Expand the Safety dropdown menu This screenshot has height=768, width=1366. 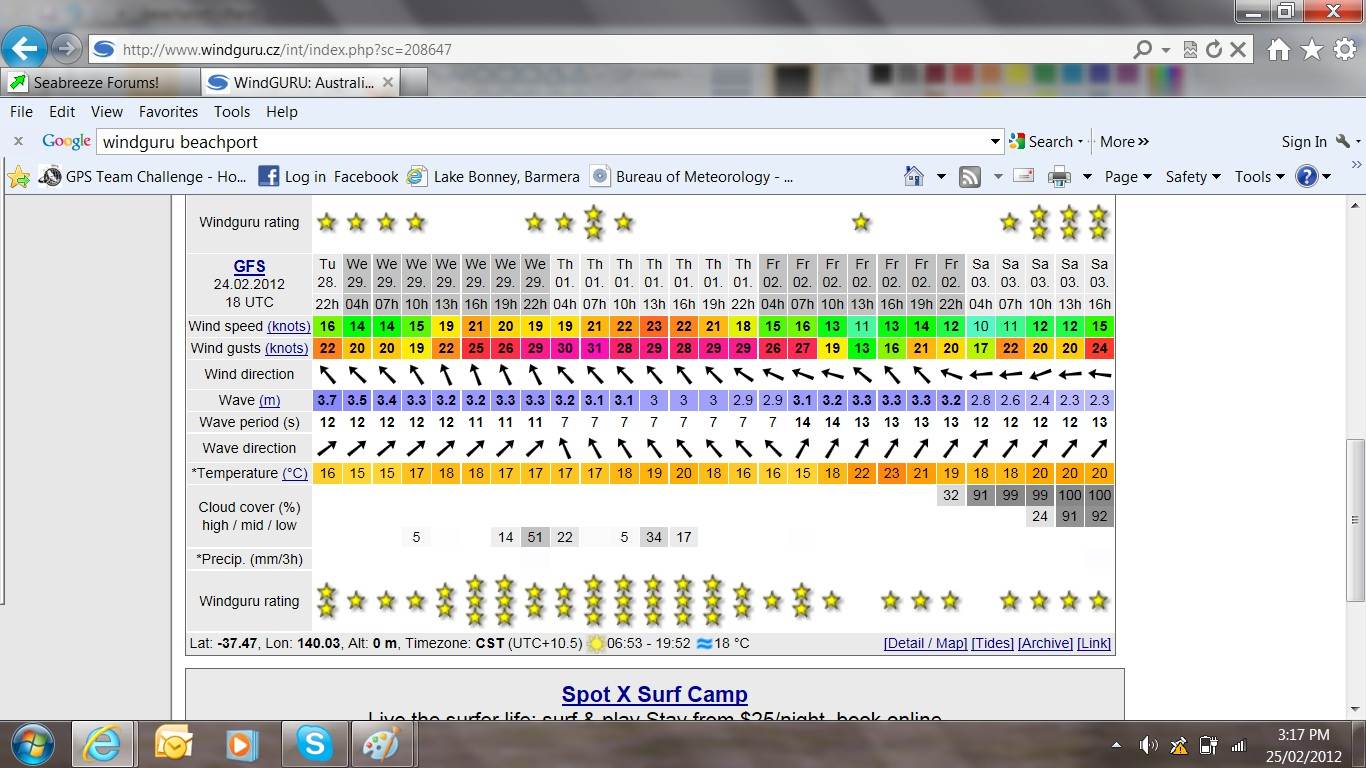point(1193,177)
